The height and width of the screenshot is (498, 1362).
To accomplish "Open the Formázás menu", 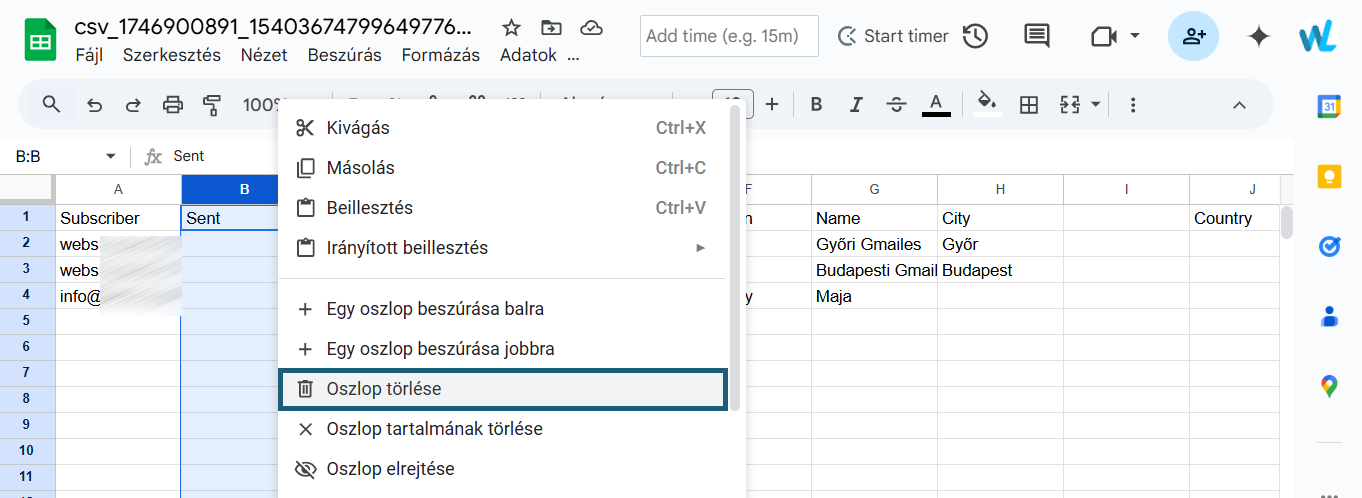I will pyautogui.click(x=441, y=55).
